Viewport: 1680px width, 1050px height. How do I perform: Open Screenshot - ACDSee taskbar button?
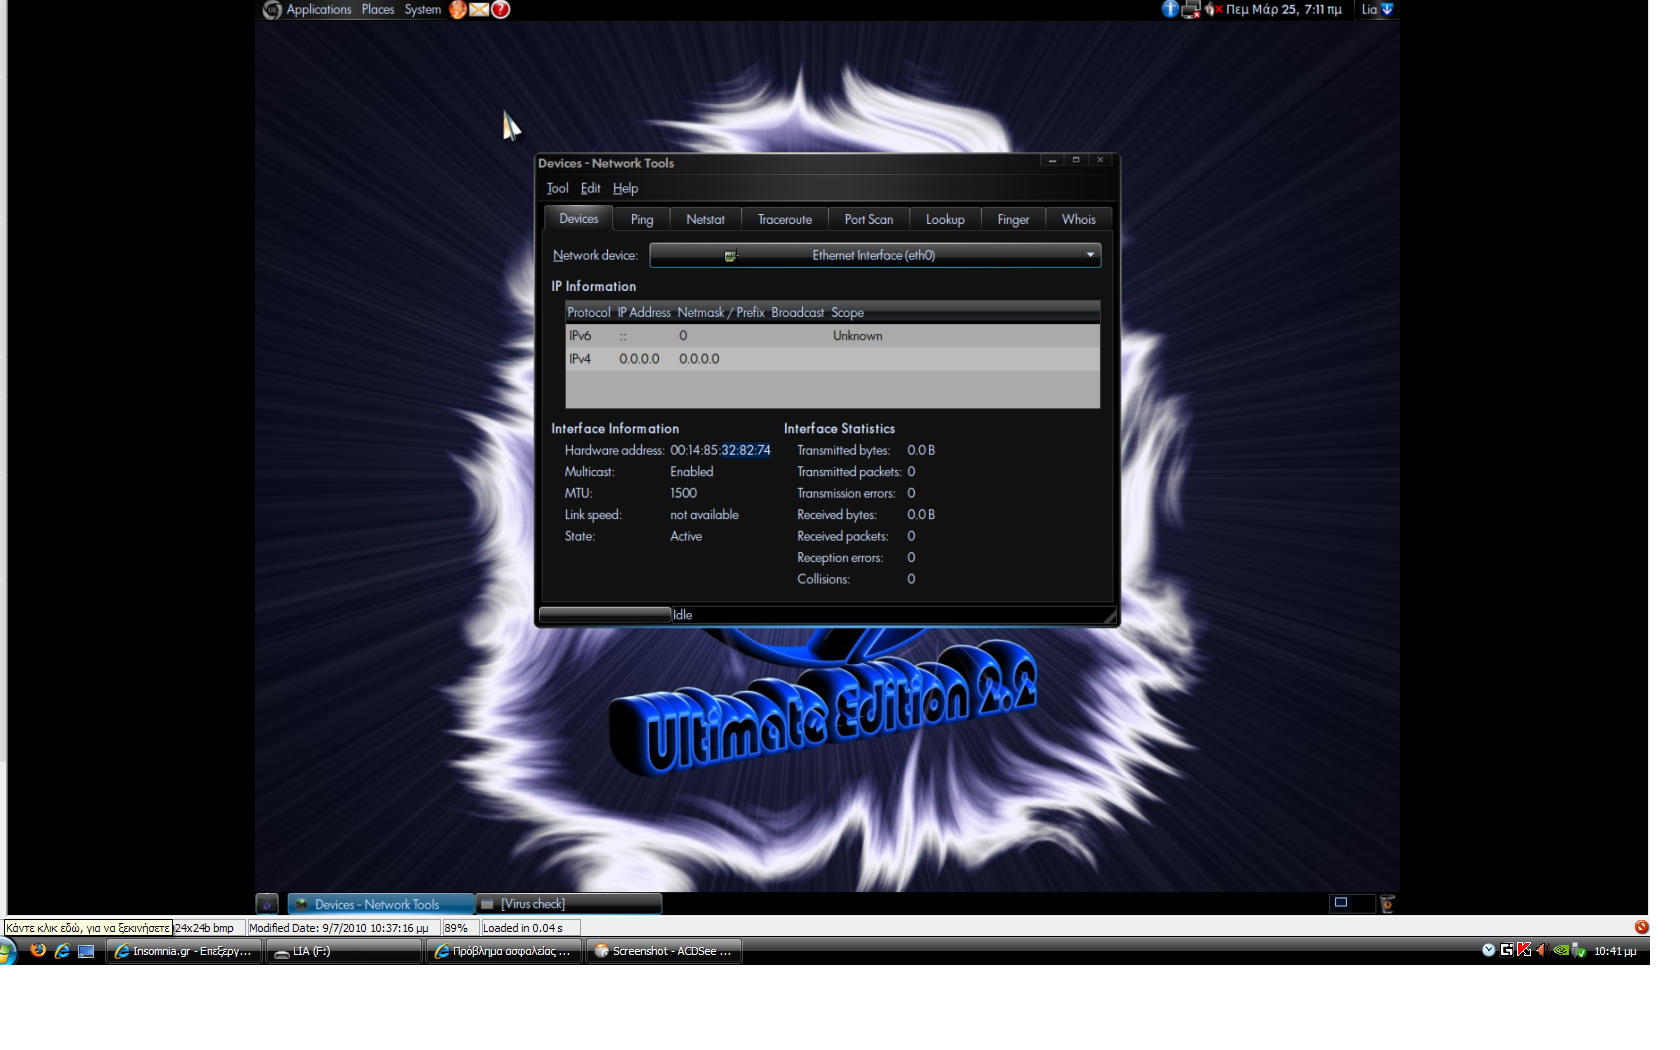[663, 951]
